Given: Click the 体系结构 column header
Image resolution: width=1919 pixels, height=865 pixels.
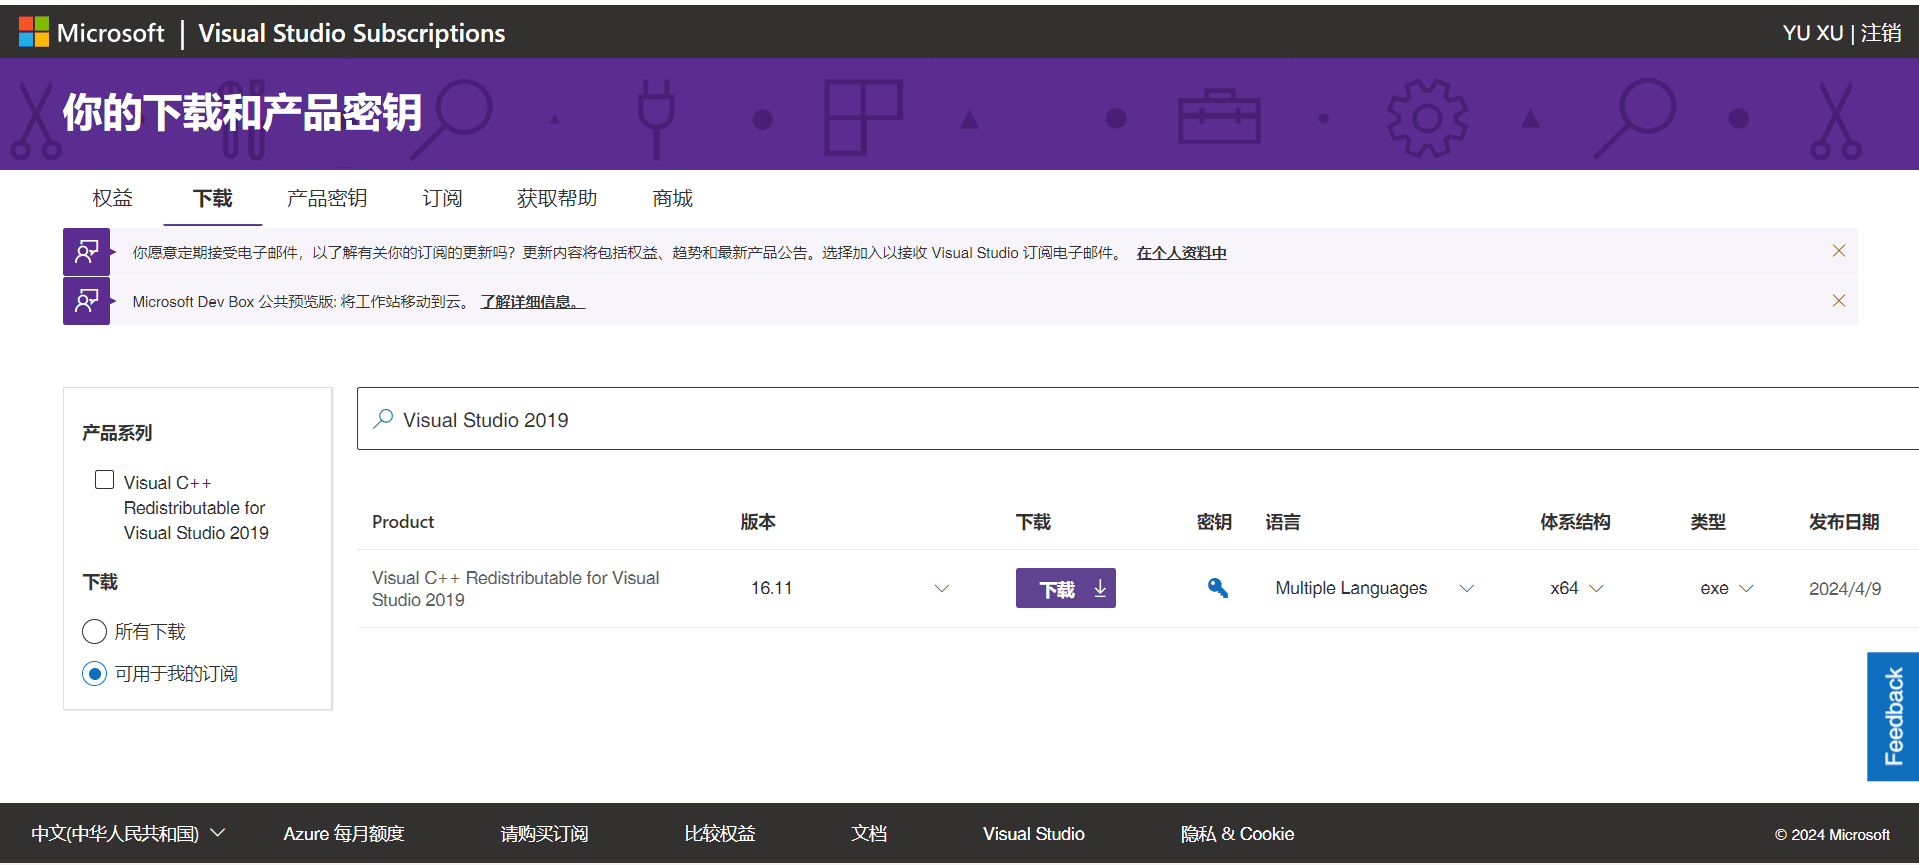Looking at the screenshot, I should (x=1575, y=521).
